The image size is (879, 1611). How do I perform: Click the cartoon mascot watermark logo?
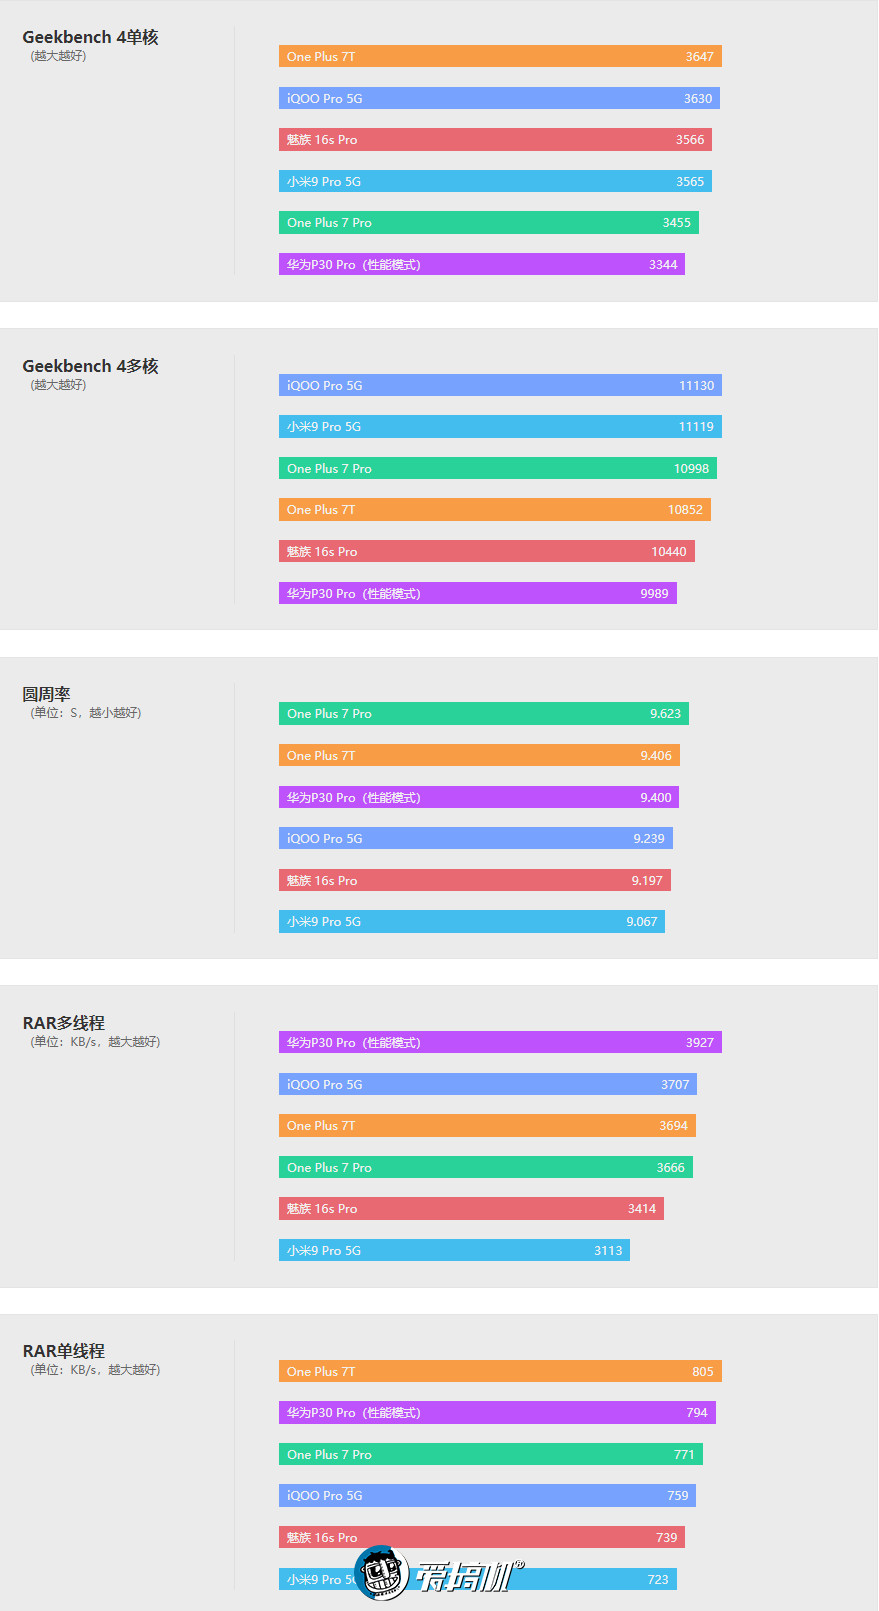pyautogui.click(x=383, y=1573)
